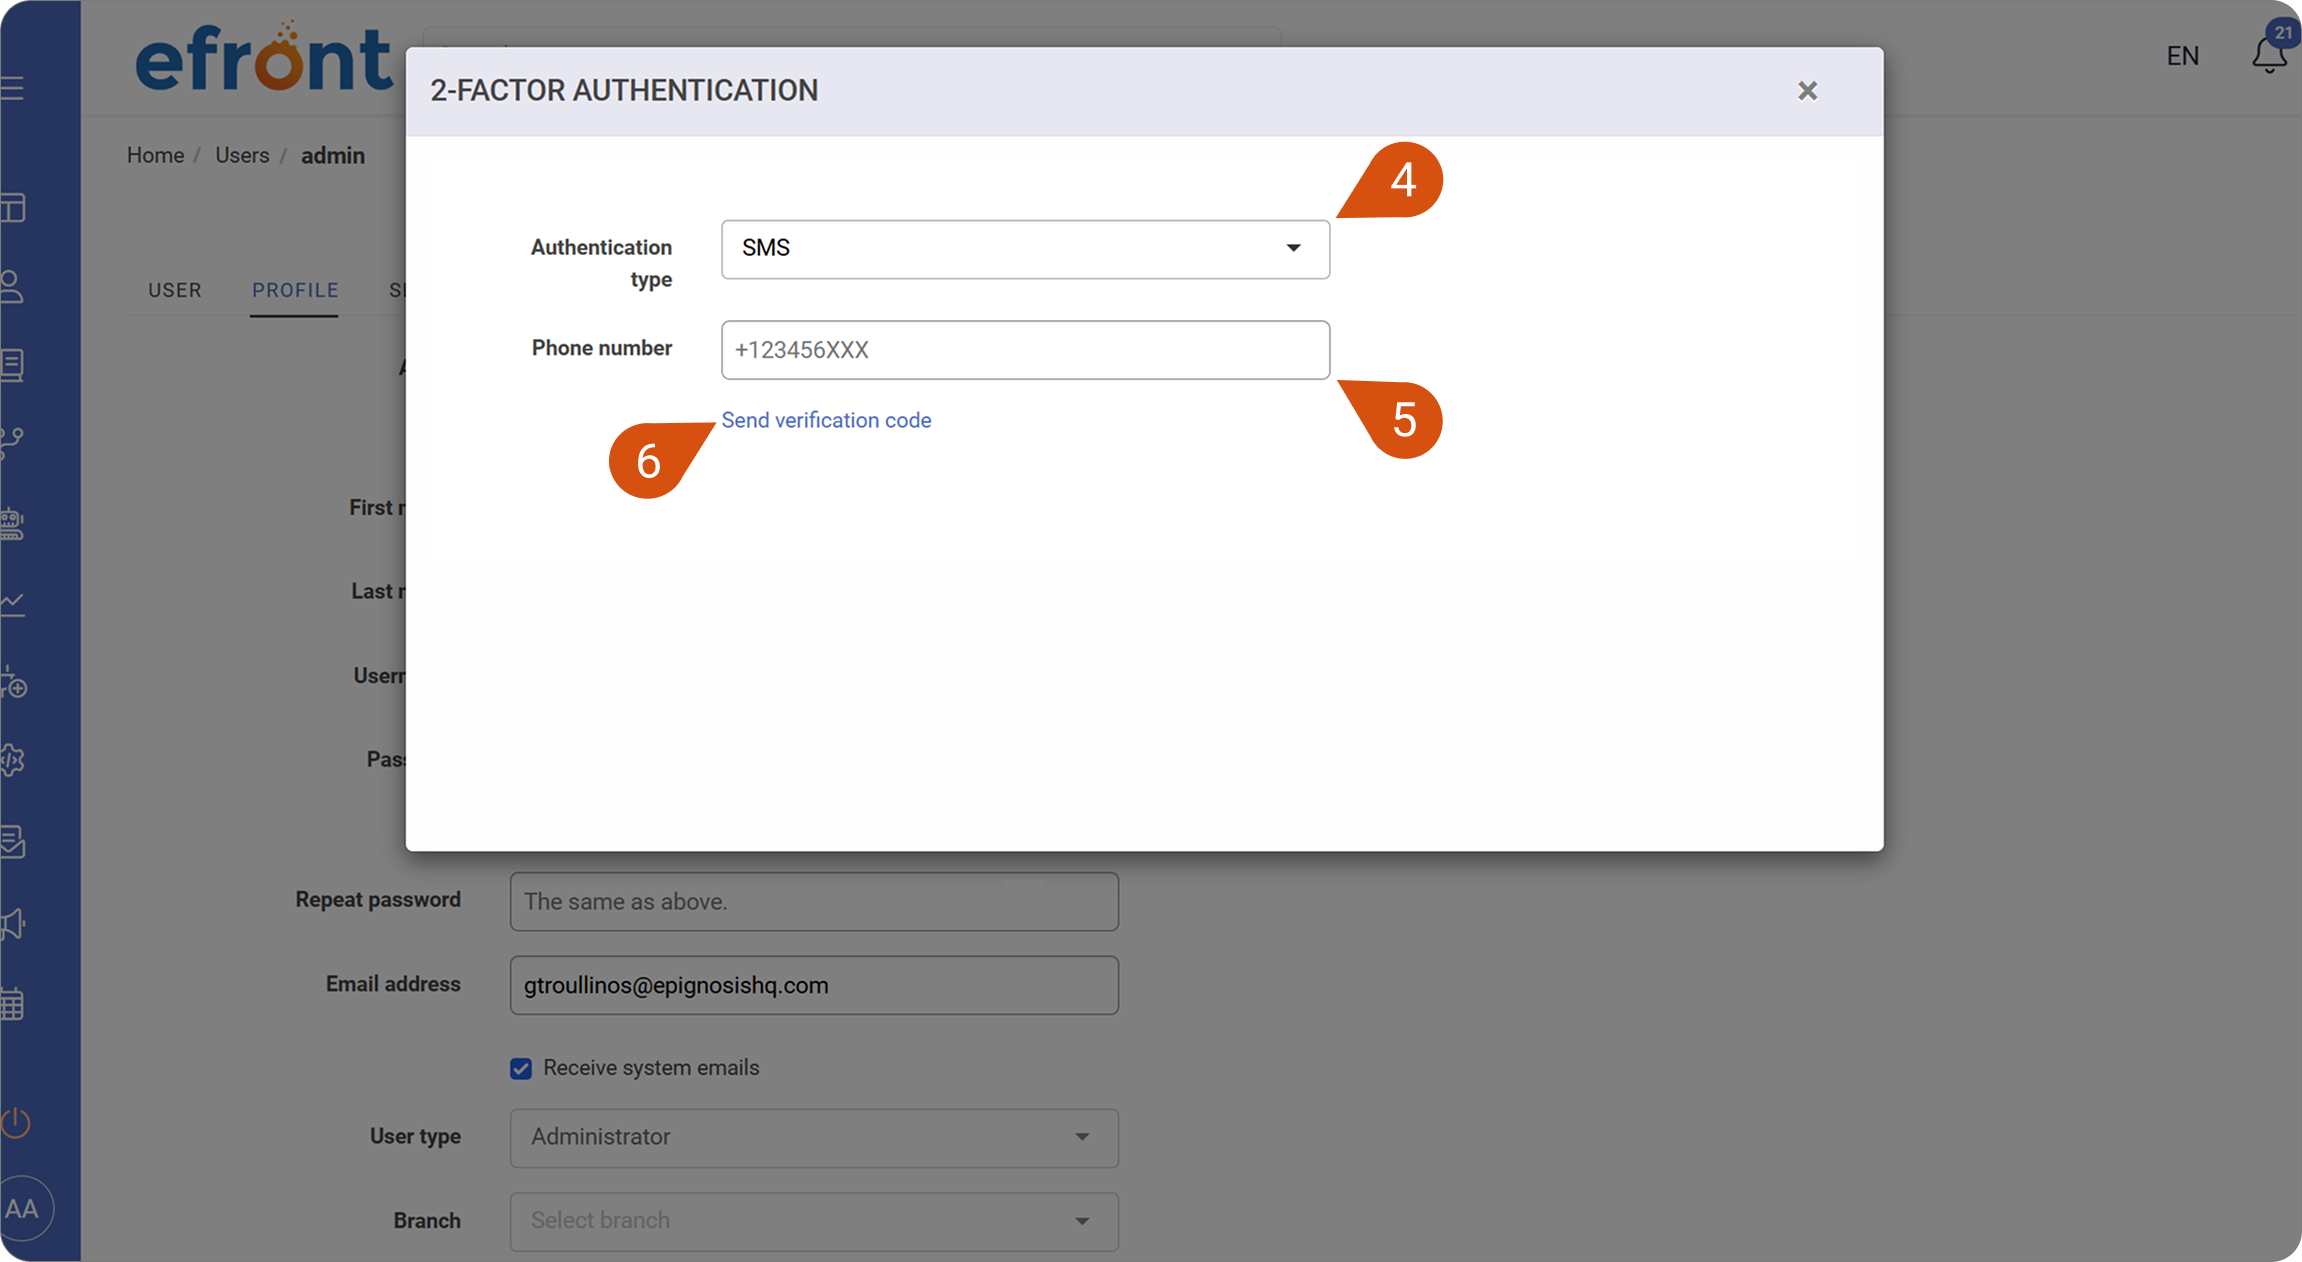Switch language via EN selector
The image size is (2302, 1262).
[2183, 56]
